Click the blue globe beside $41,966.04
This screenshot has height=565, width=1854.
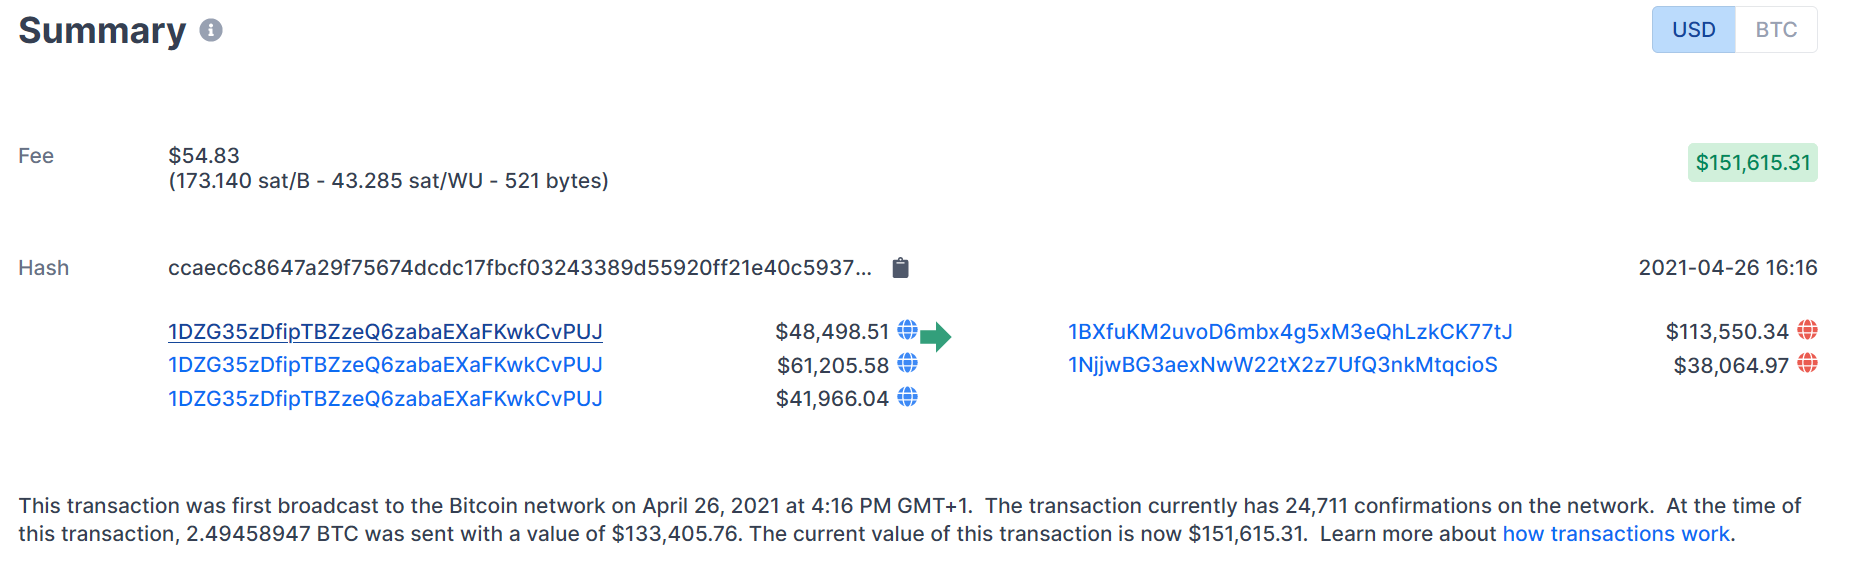click(907, 398)
